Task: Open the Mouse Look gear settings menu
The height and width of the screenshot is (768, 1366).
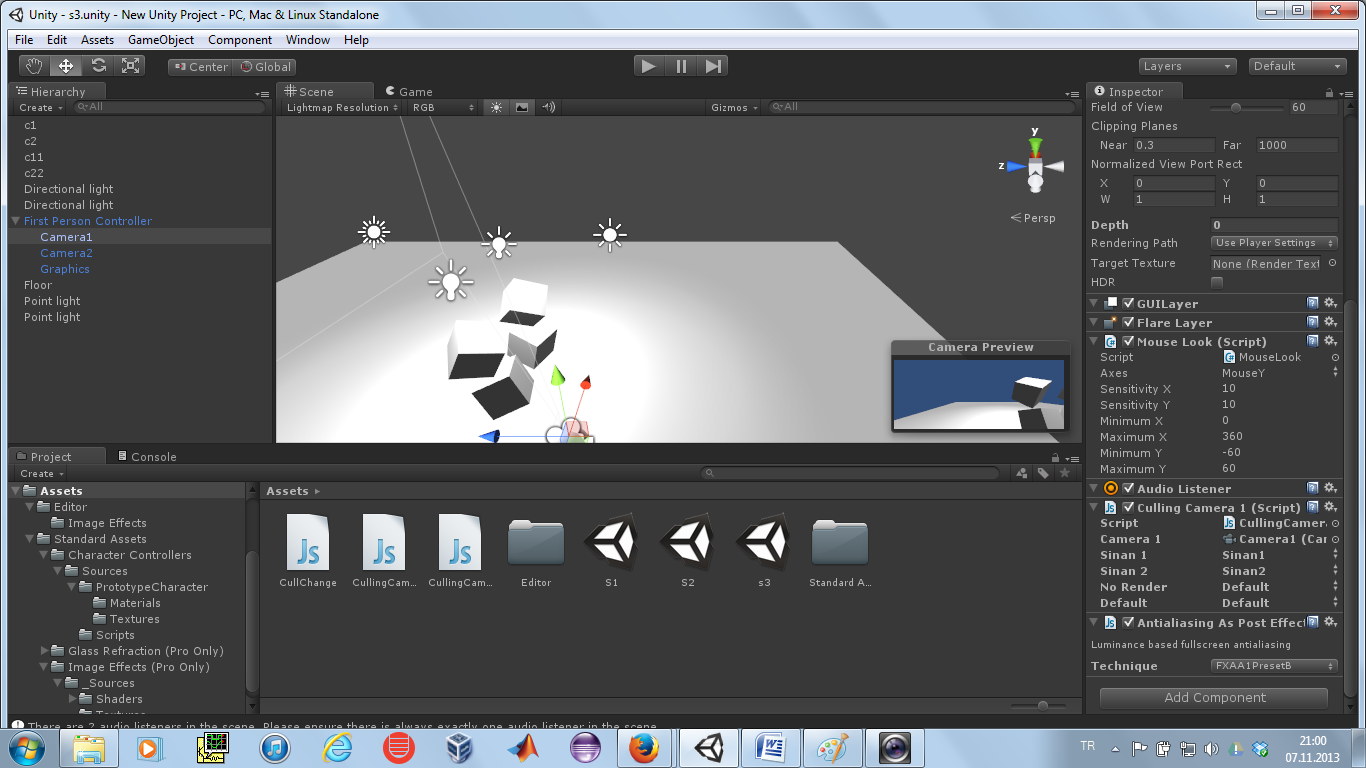Action: pos(1330,341)
